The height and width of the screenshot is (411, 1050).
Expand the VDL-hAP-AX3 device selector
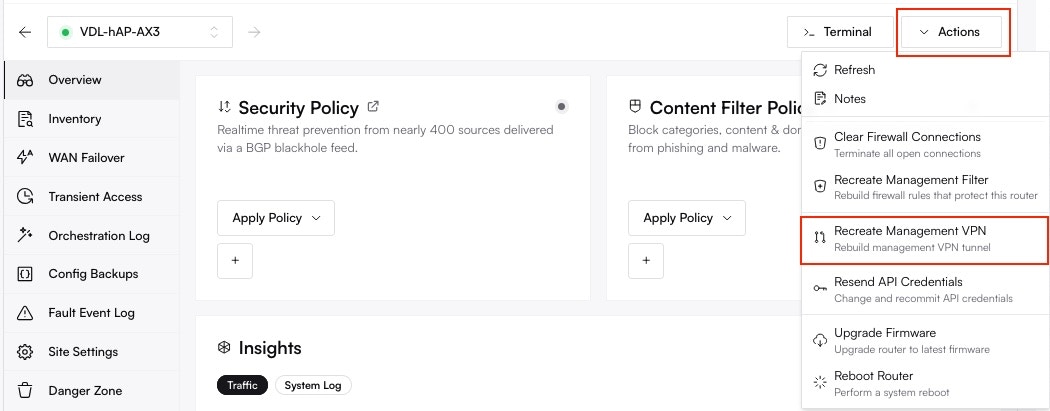(140, 32)
